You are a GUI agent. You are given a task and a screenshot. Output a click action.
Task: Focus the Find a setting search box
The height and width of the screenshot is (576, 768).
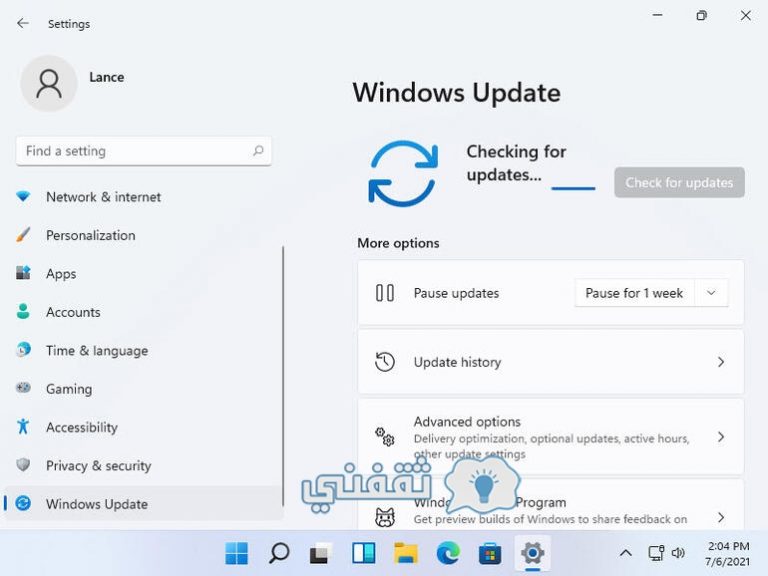click(144, 151)
